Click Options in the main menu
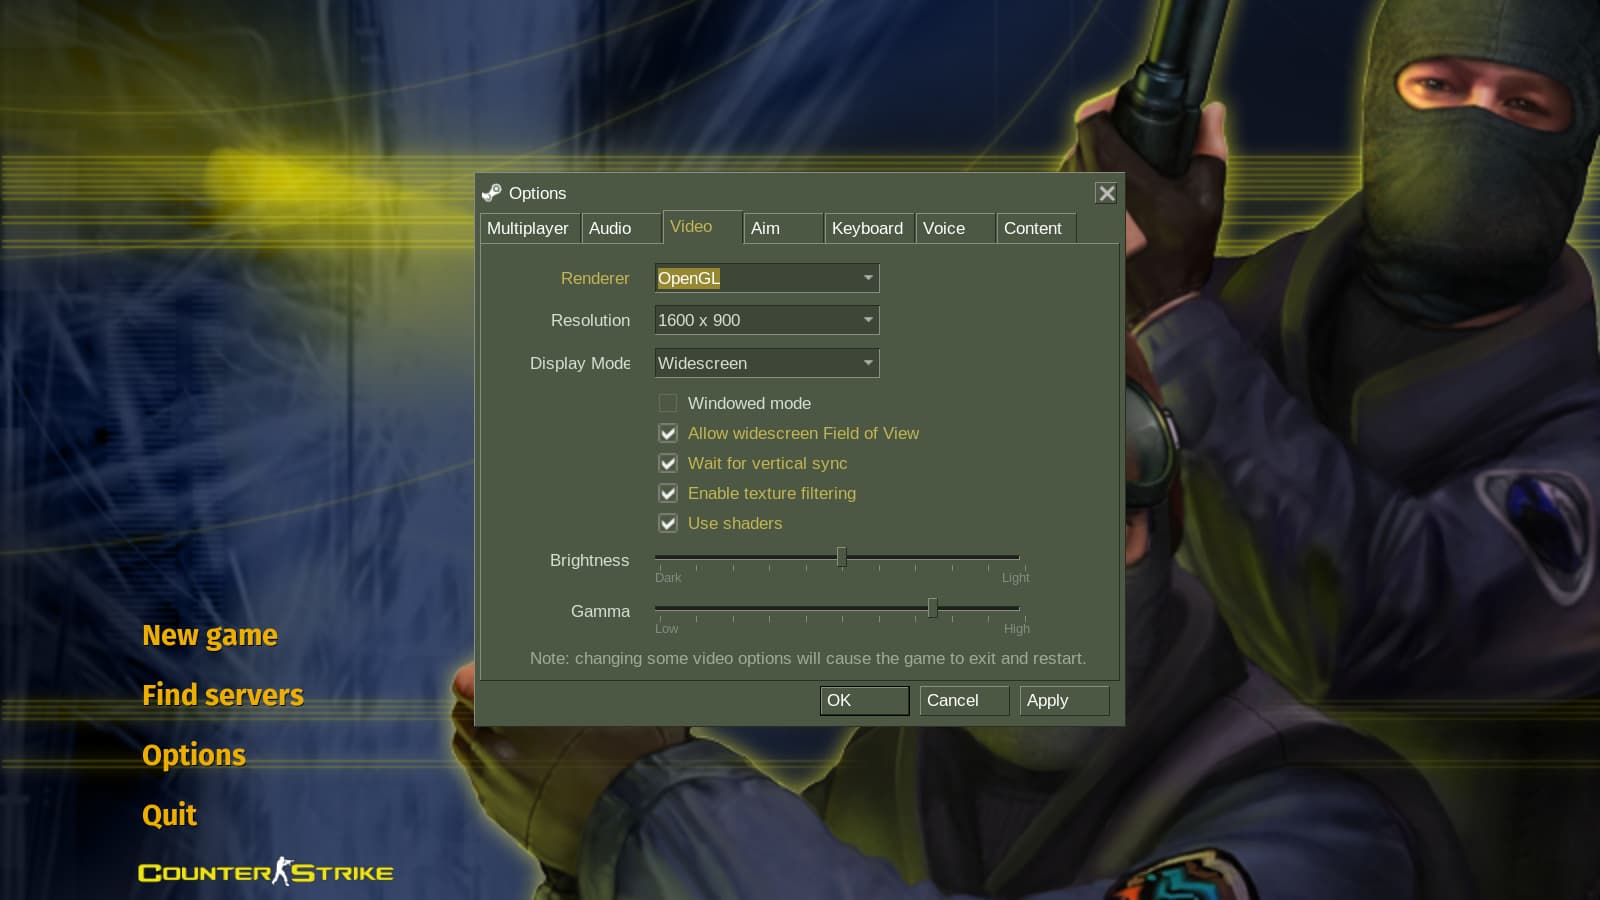1600x900 pixels. tap(194, 756)
